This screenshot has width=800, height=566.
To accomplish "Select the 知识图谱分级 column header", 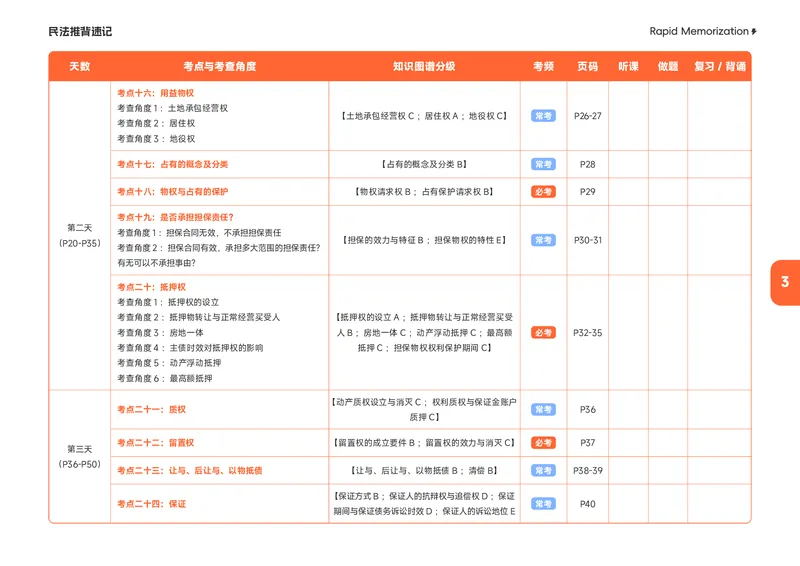I will (x=424, y=66).
